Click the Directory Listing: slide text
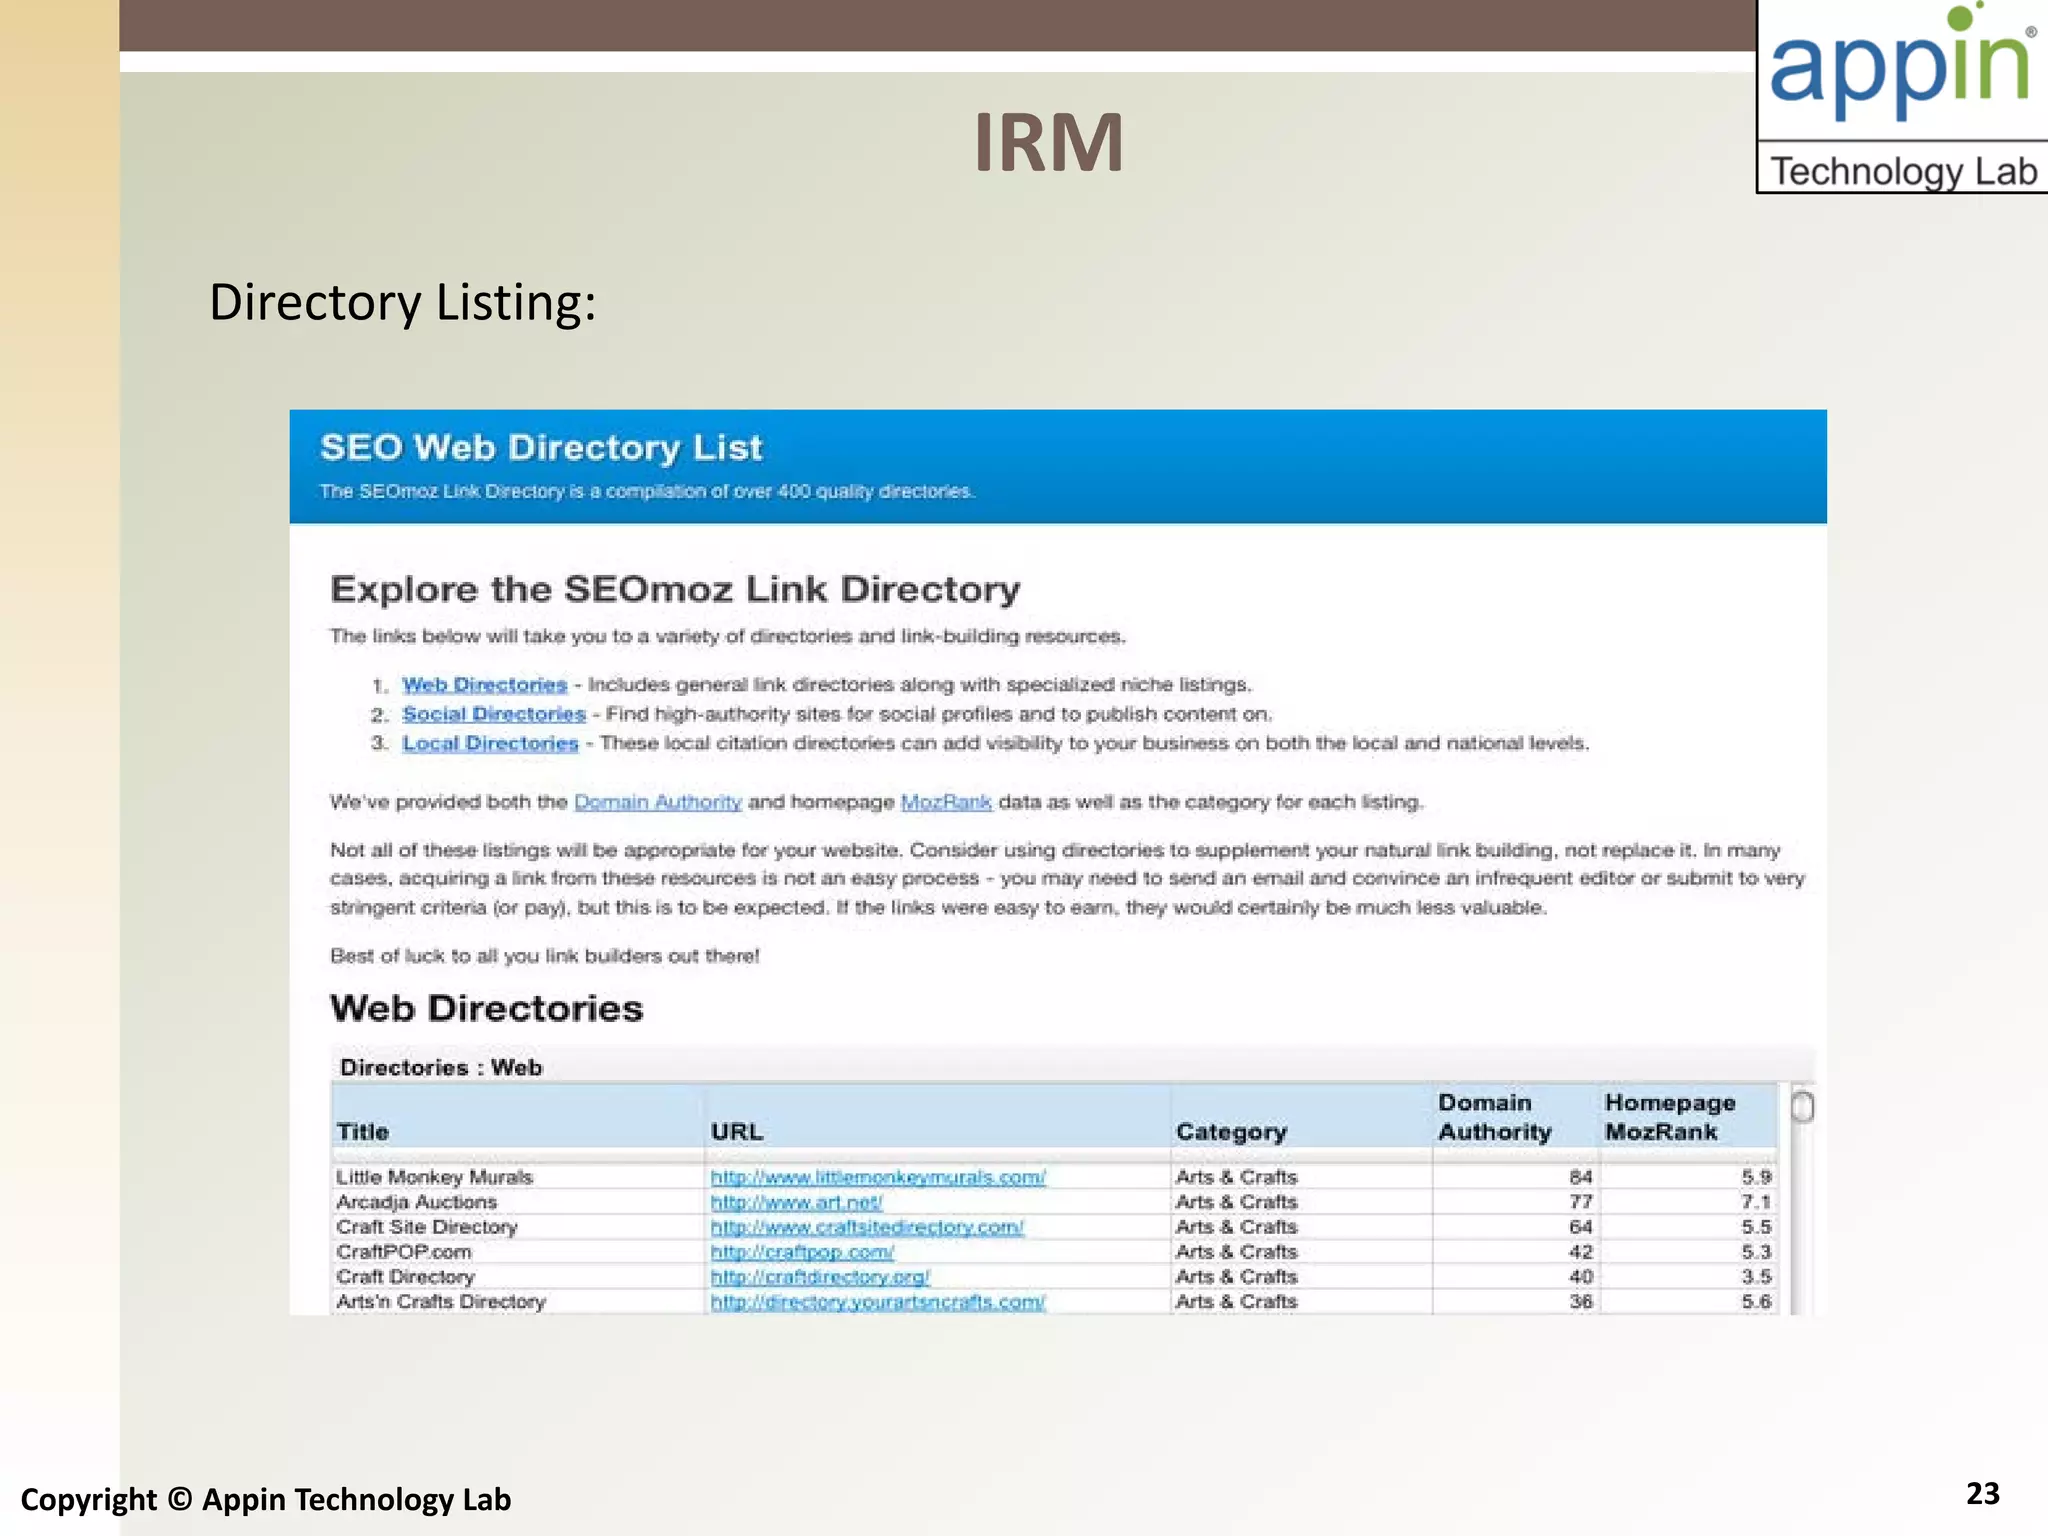2048x1536 pixels. pos(402,303)
